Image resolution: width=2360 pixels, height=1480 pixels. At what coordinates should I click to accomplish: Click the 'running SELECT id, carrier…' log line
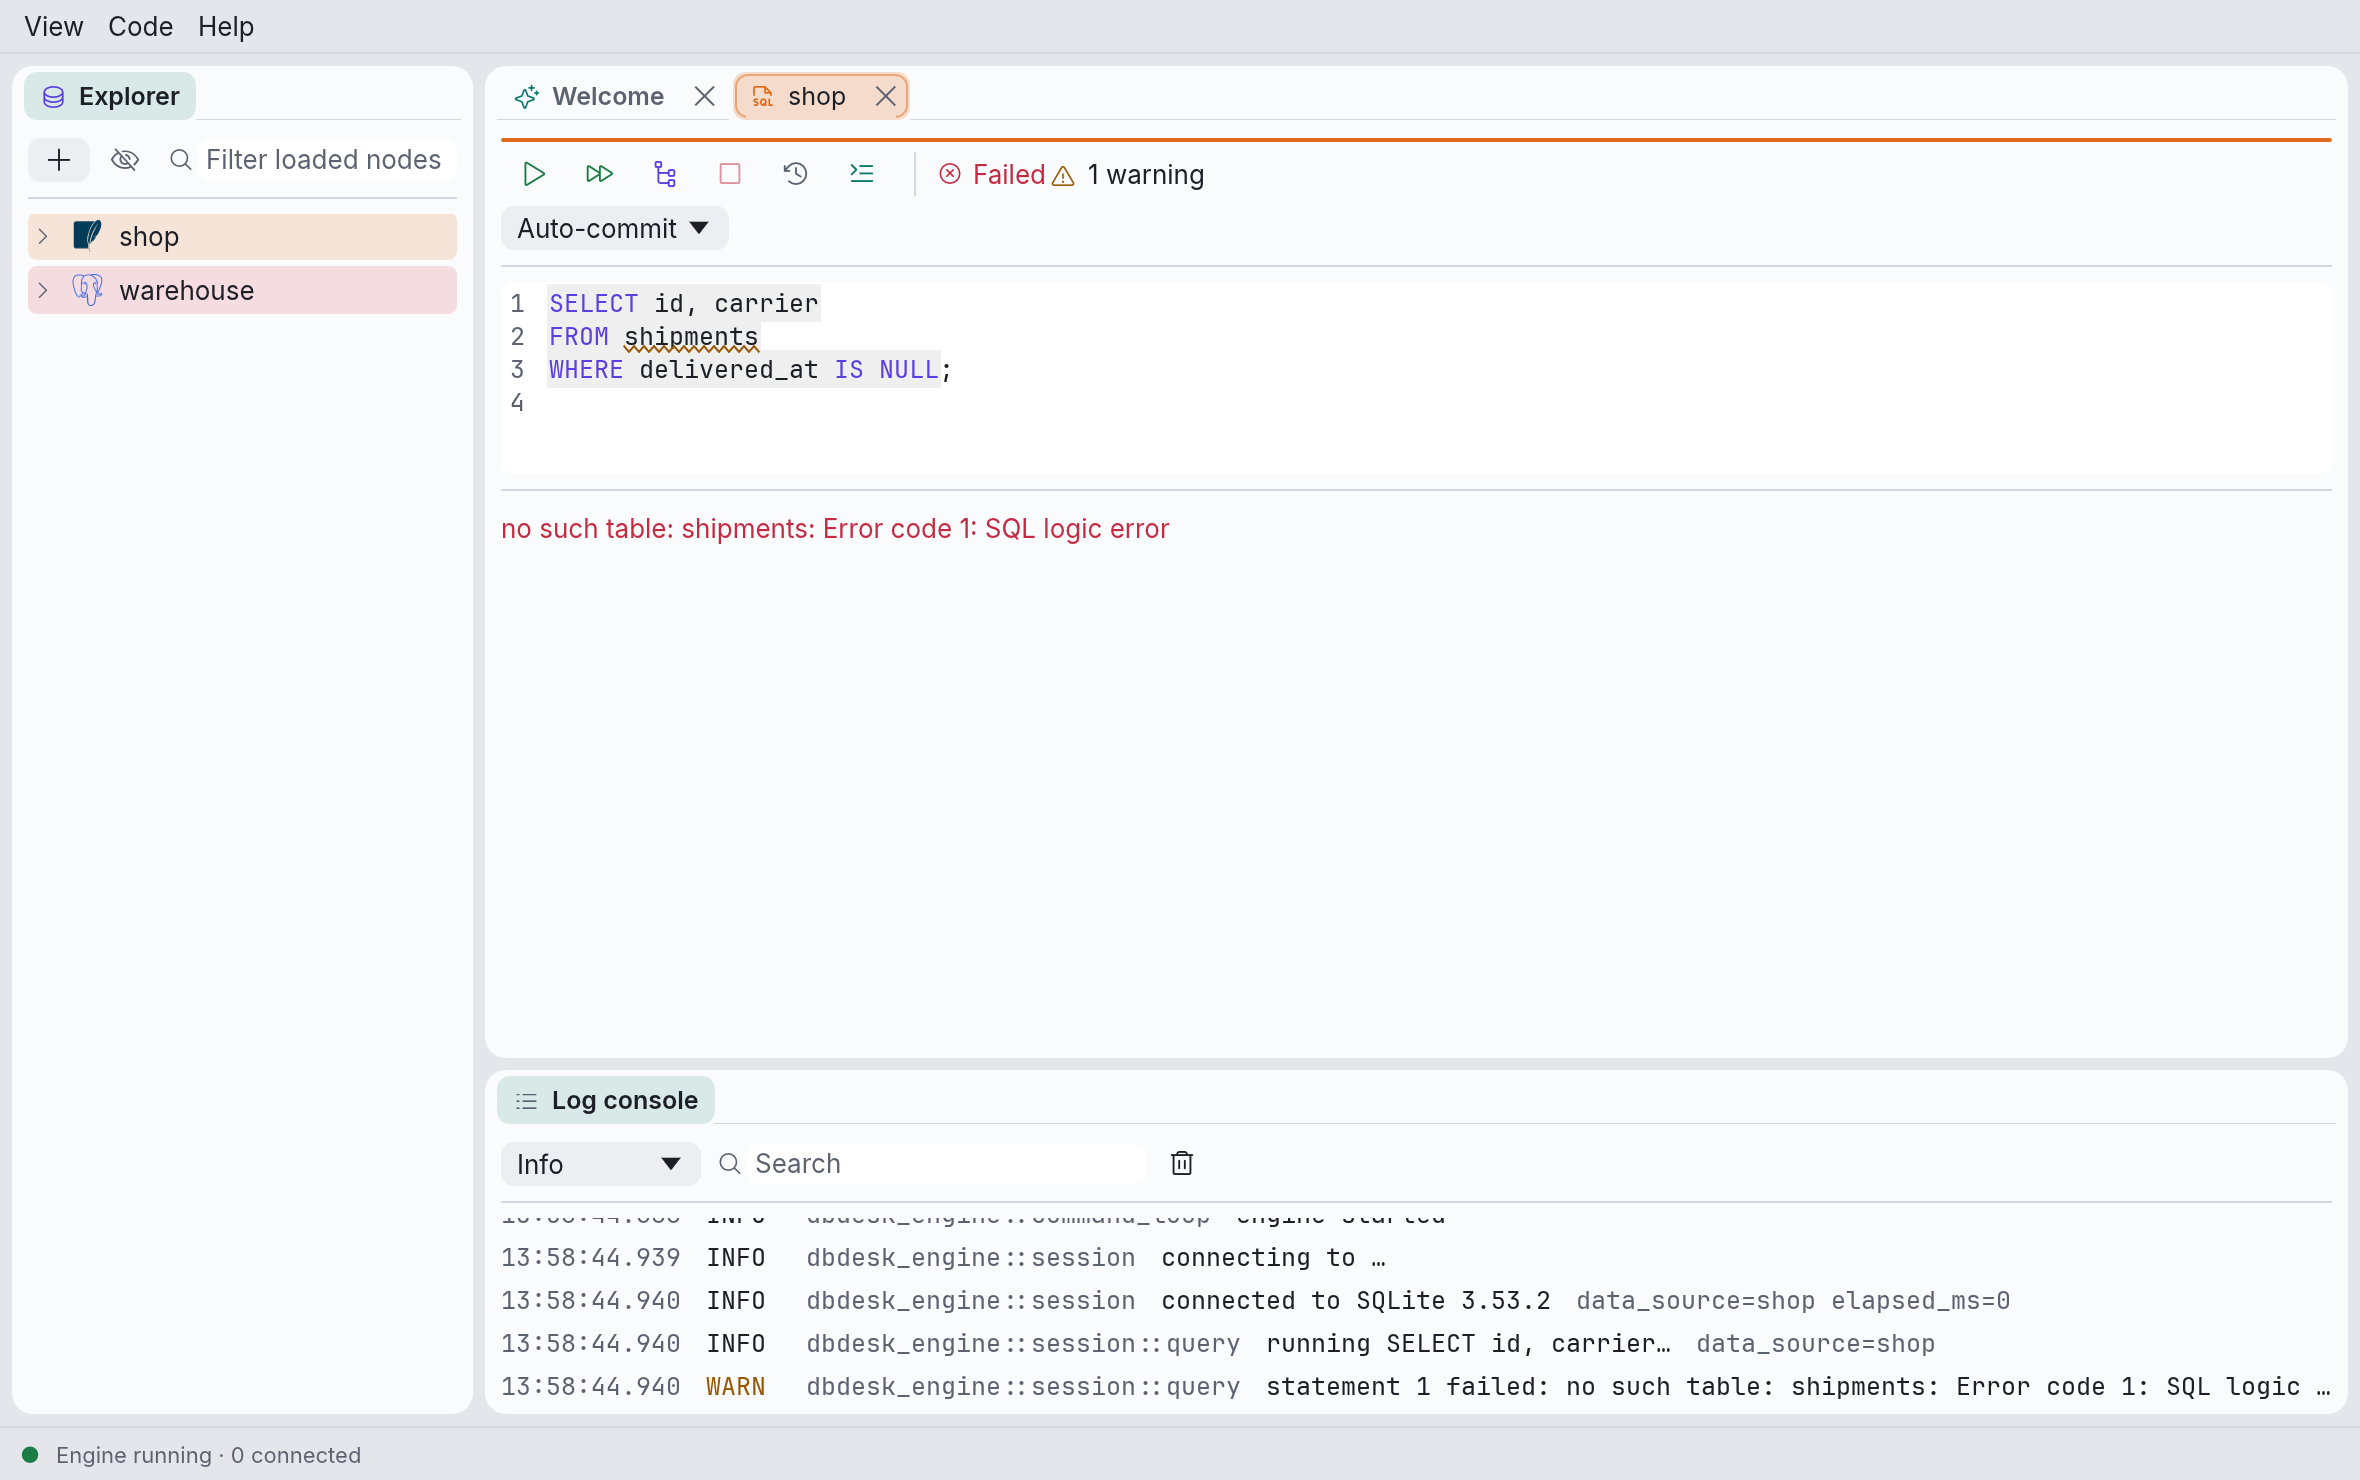click(x=1416, y=1343)
